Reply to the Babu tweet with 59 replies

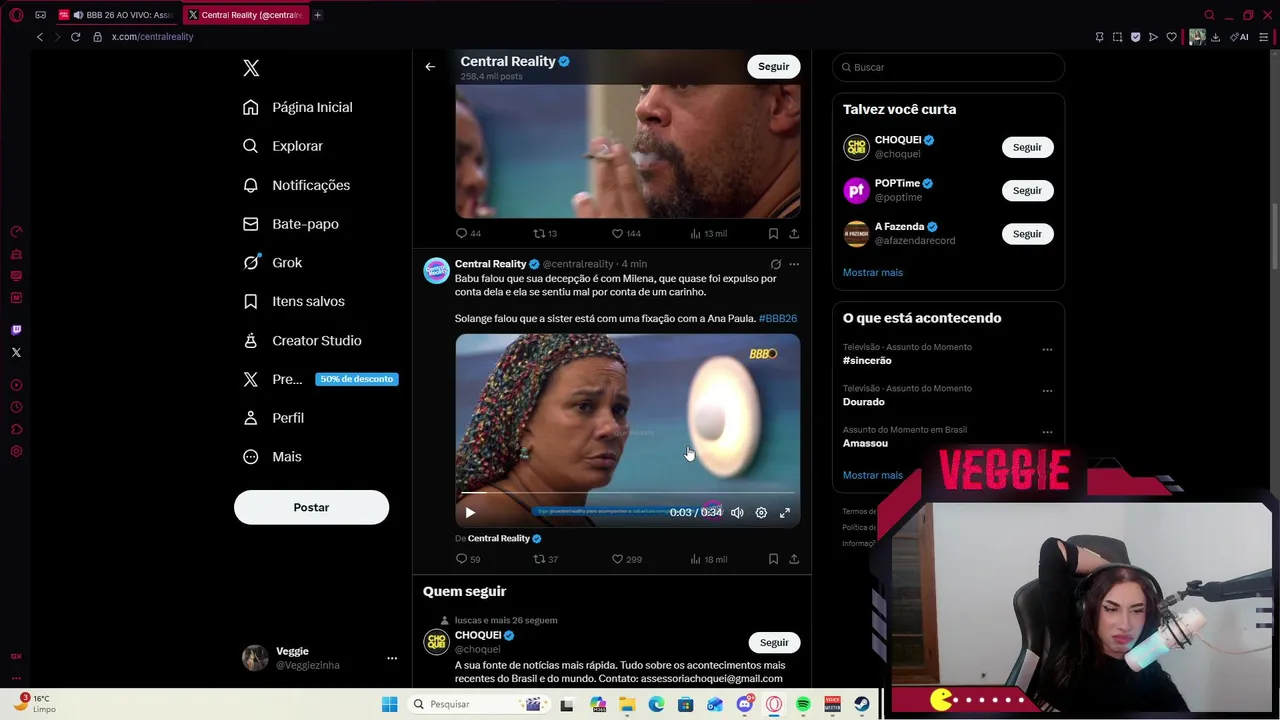pos(468,559)
